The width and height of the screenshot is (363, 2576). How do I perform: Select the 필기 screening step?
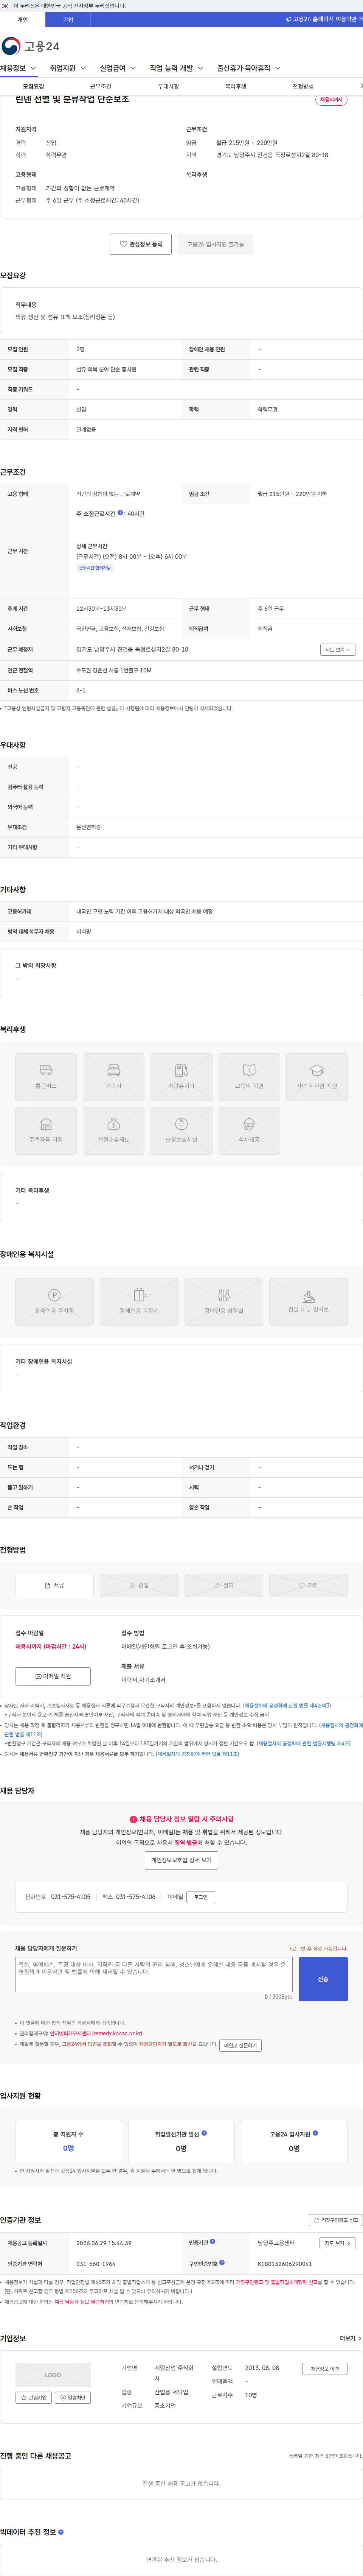[x=224, y=1585]
